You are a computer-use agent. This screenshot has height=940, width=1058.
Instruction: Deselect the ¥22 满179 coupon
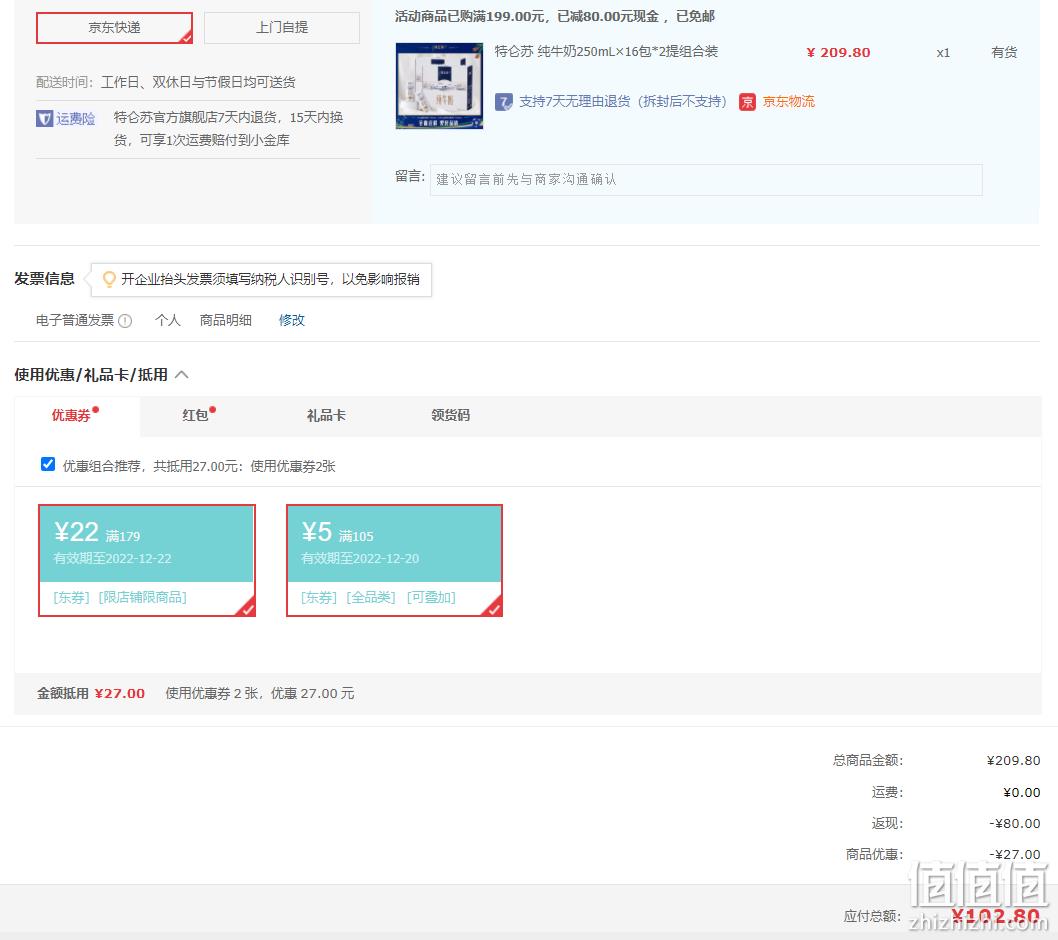(x=146, y=560)
